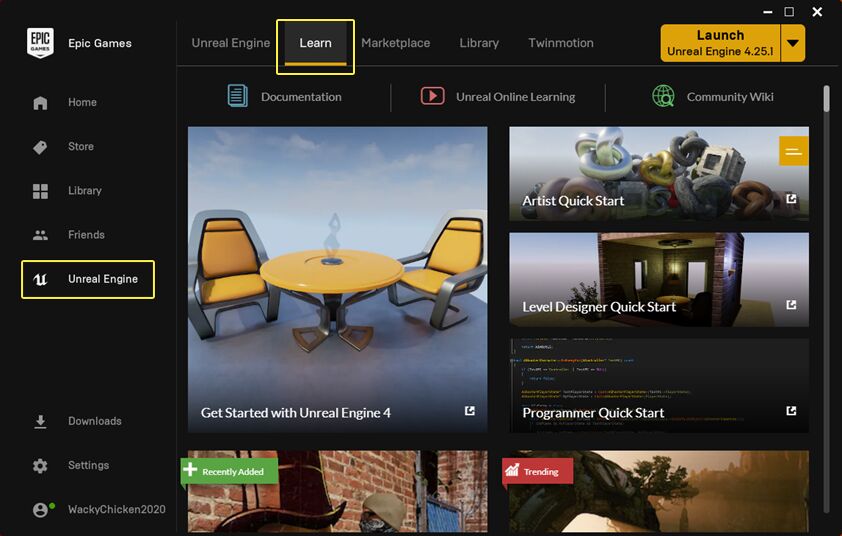Click external link icon on Get Started card

coord(470,410)
